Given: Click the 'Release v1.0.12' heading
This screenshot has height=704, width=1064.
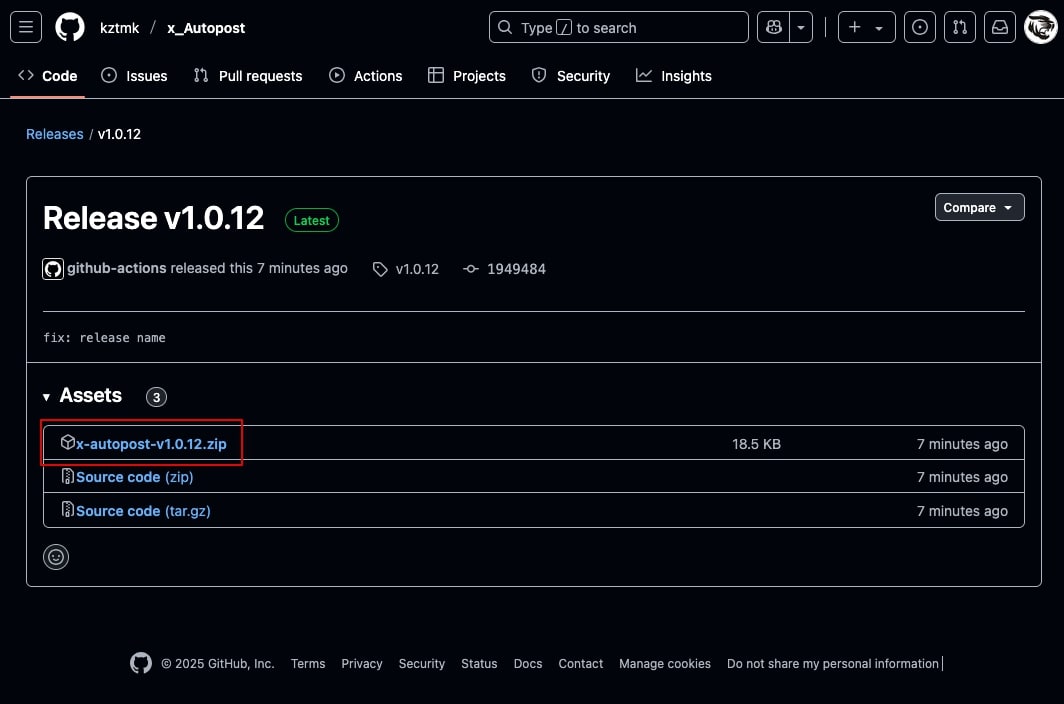Looking at the screenshot, I should click(153, 218).
